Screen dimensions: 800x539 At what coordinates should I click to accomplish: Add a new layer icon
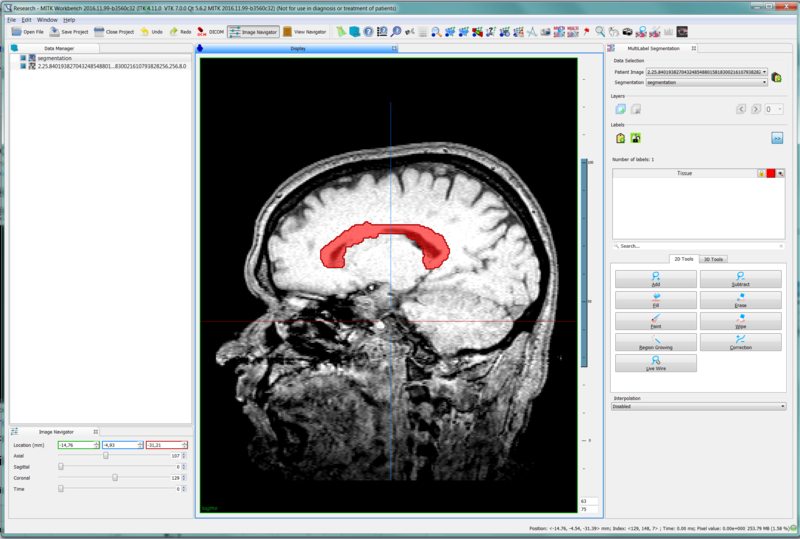click(620, 108)
